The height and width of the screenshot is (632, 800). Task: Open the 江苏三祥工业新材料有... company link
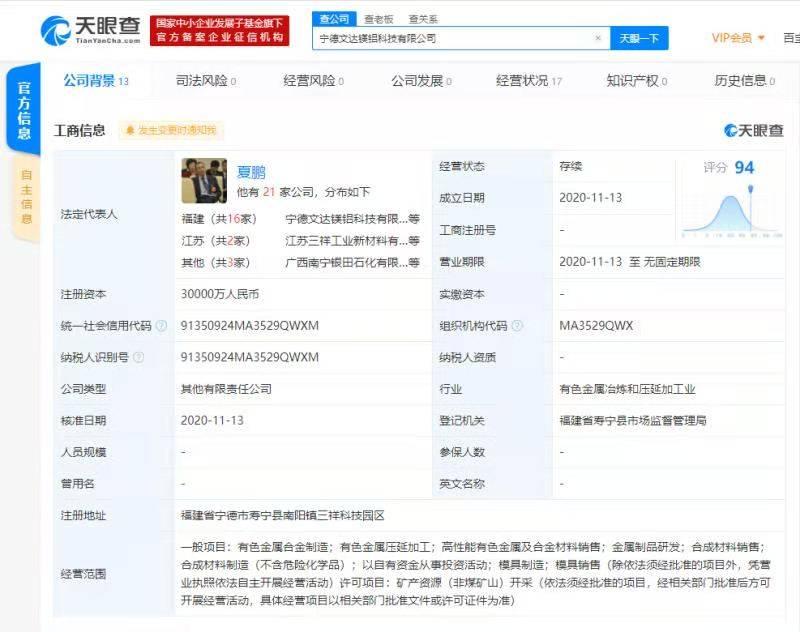pyautogui.click(x=352, y=241)
